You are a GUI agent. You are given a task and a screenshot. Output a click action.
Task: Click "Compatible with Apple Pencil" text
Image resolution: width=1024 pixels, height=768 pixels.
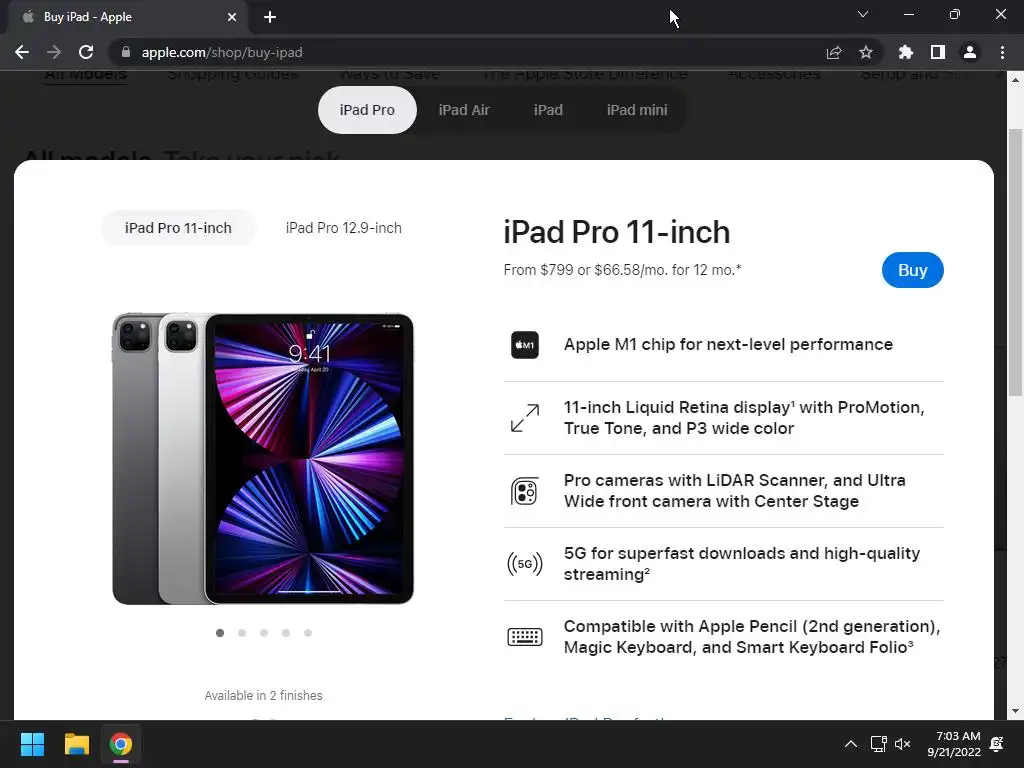click(x=752, y=637)
